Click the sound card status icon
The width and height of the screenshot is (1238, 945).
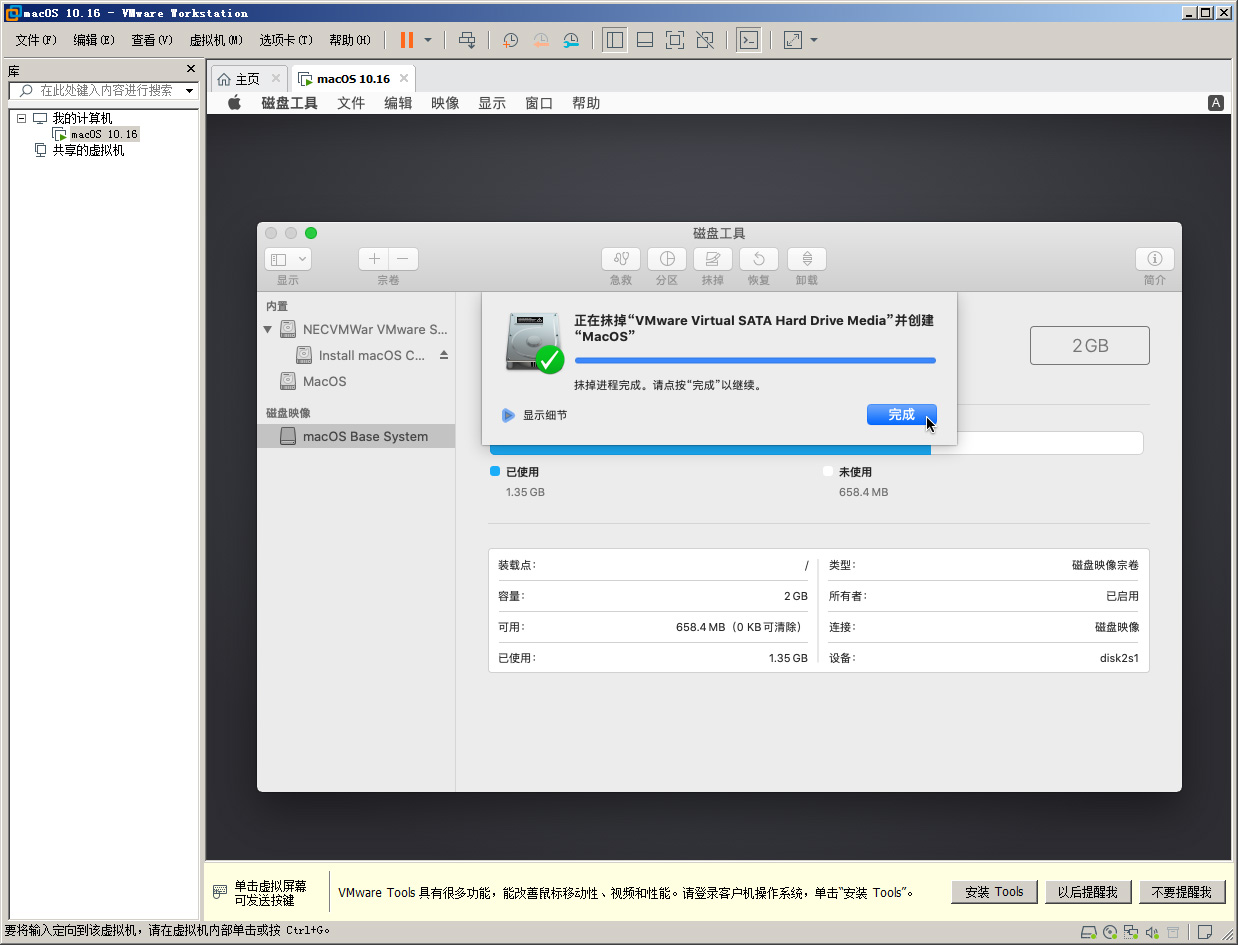[x=1152, y=931]
